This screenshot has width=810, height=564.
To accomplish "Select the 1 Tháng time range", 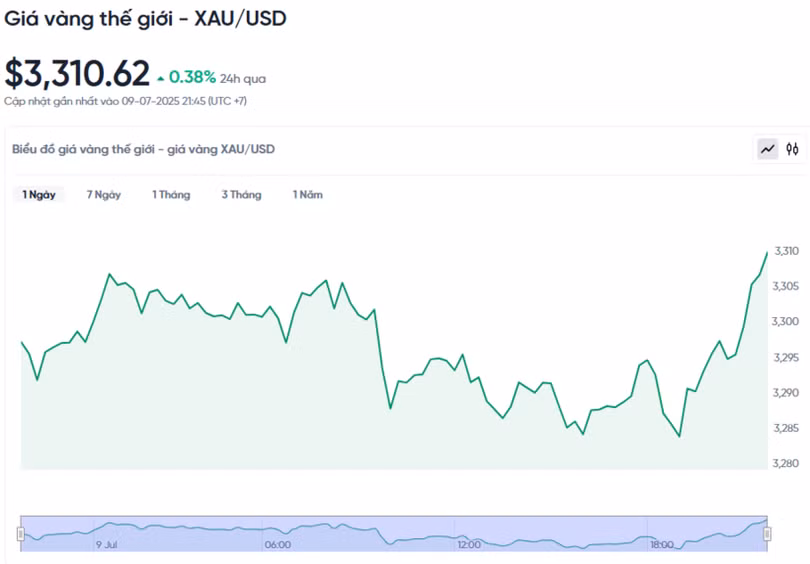I will [x=171, y=195].
